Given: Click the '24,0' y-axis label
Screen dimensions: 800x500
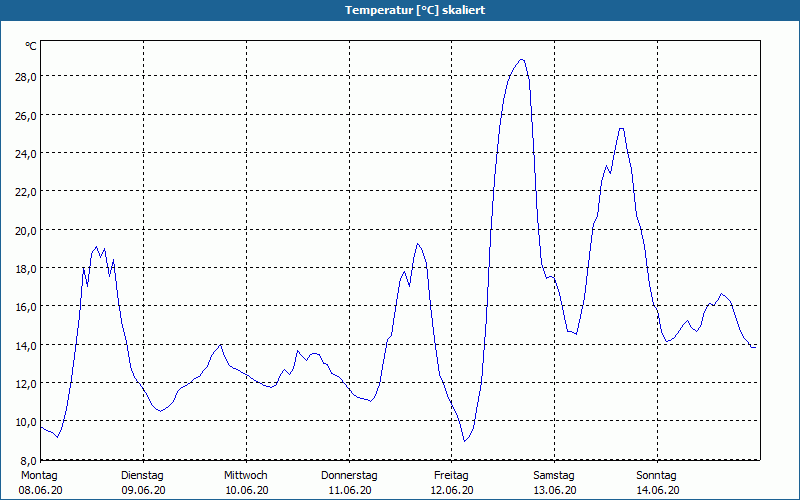Looking at the screenshot, I should click(24, 154).
